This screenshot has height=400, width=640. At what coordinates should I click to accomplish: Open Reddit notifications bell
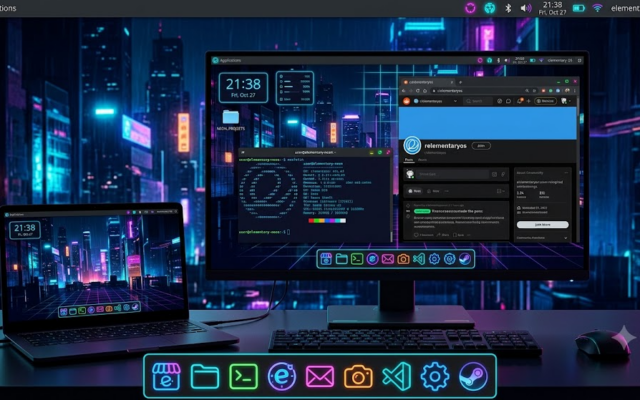520,101
